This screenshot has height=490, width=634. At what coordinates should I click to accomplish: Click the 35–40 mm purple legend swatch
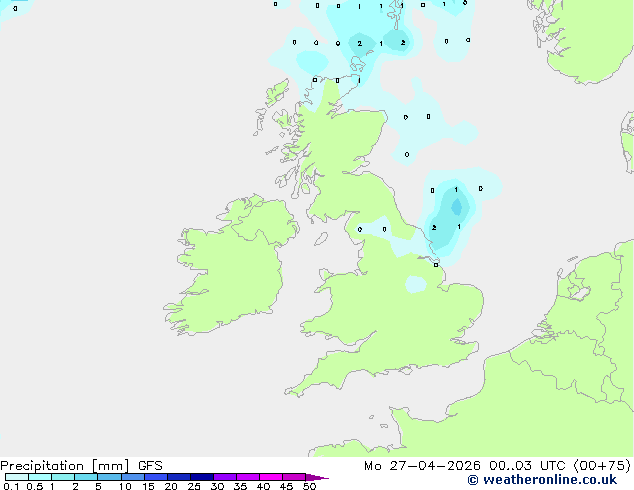tap(248, 477)
